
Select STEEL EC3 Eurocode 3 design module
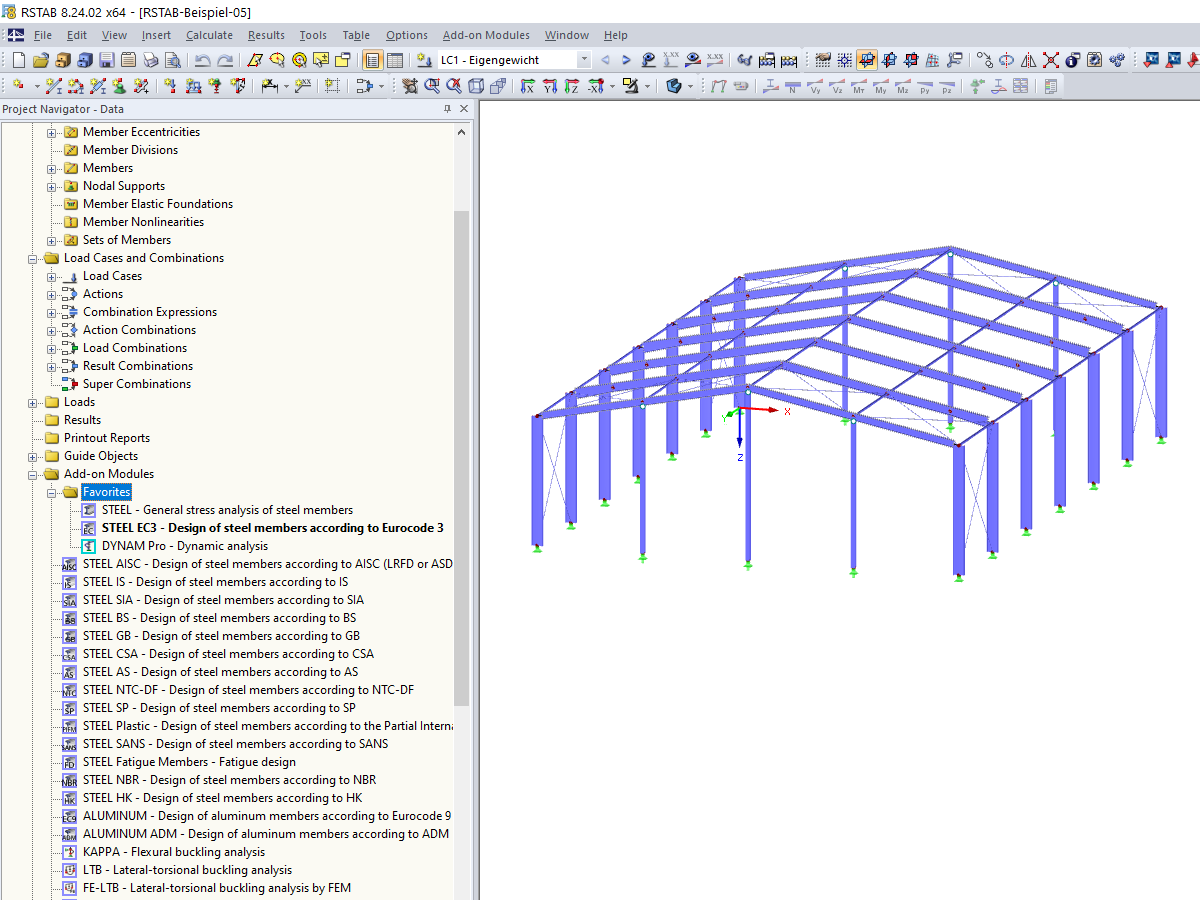point(272,528)
